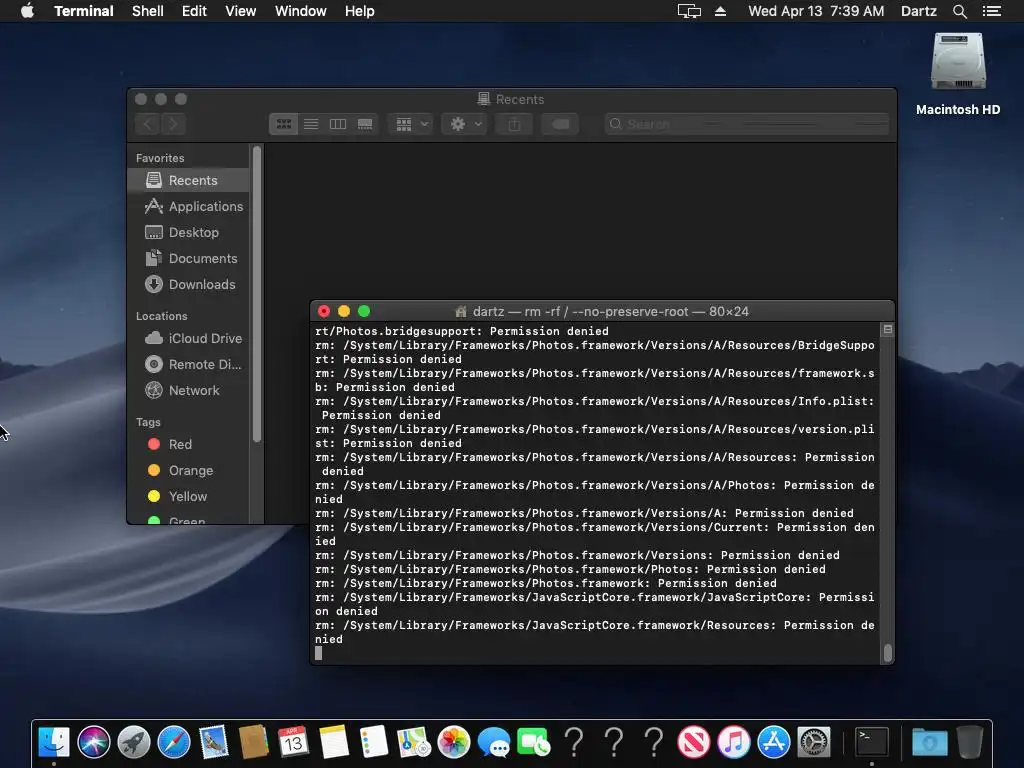The height and width of the screenshot is (768, 1024).
Task: Open Reminders icon in Dock
Action: 374,742
